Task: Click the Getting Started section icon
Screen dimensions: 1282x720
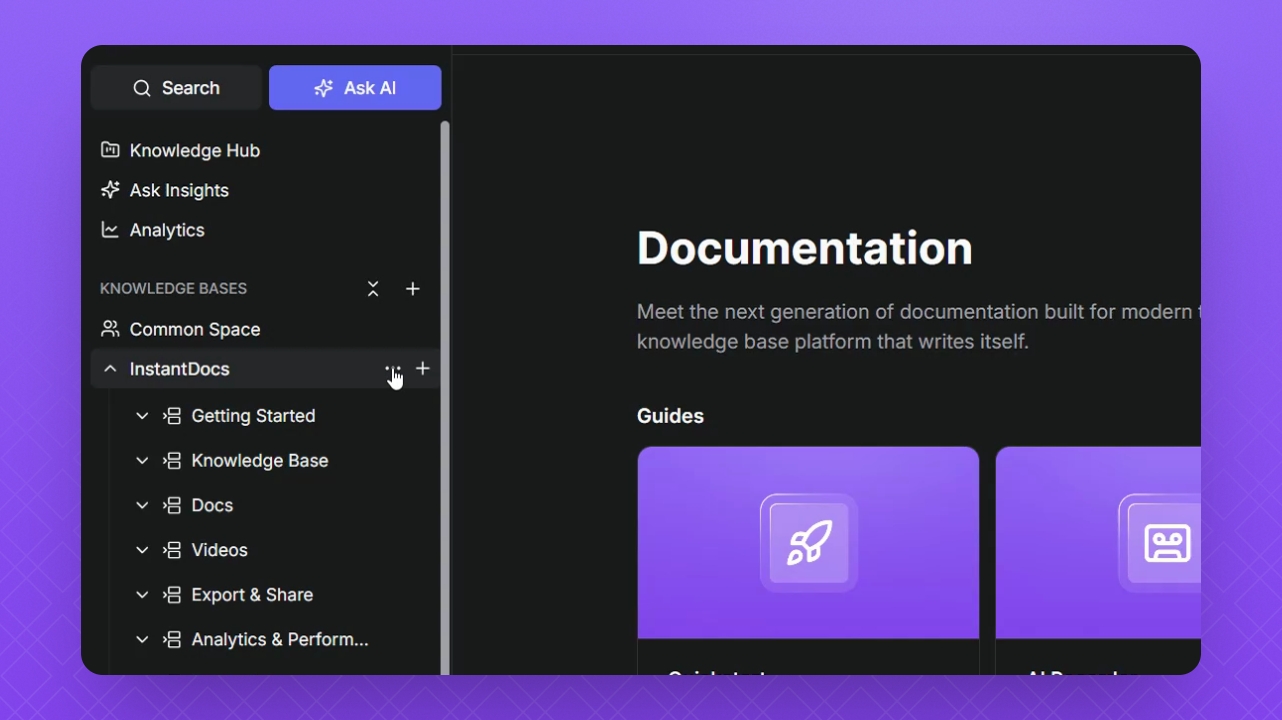Action: [172, 416]
